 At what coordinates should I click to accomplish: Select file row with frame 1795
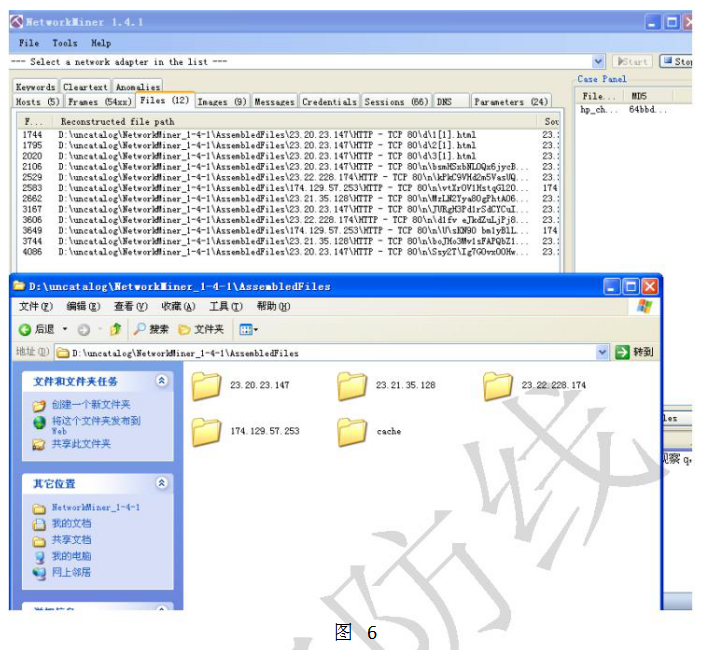coord(289,145)
